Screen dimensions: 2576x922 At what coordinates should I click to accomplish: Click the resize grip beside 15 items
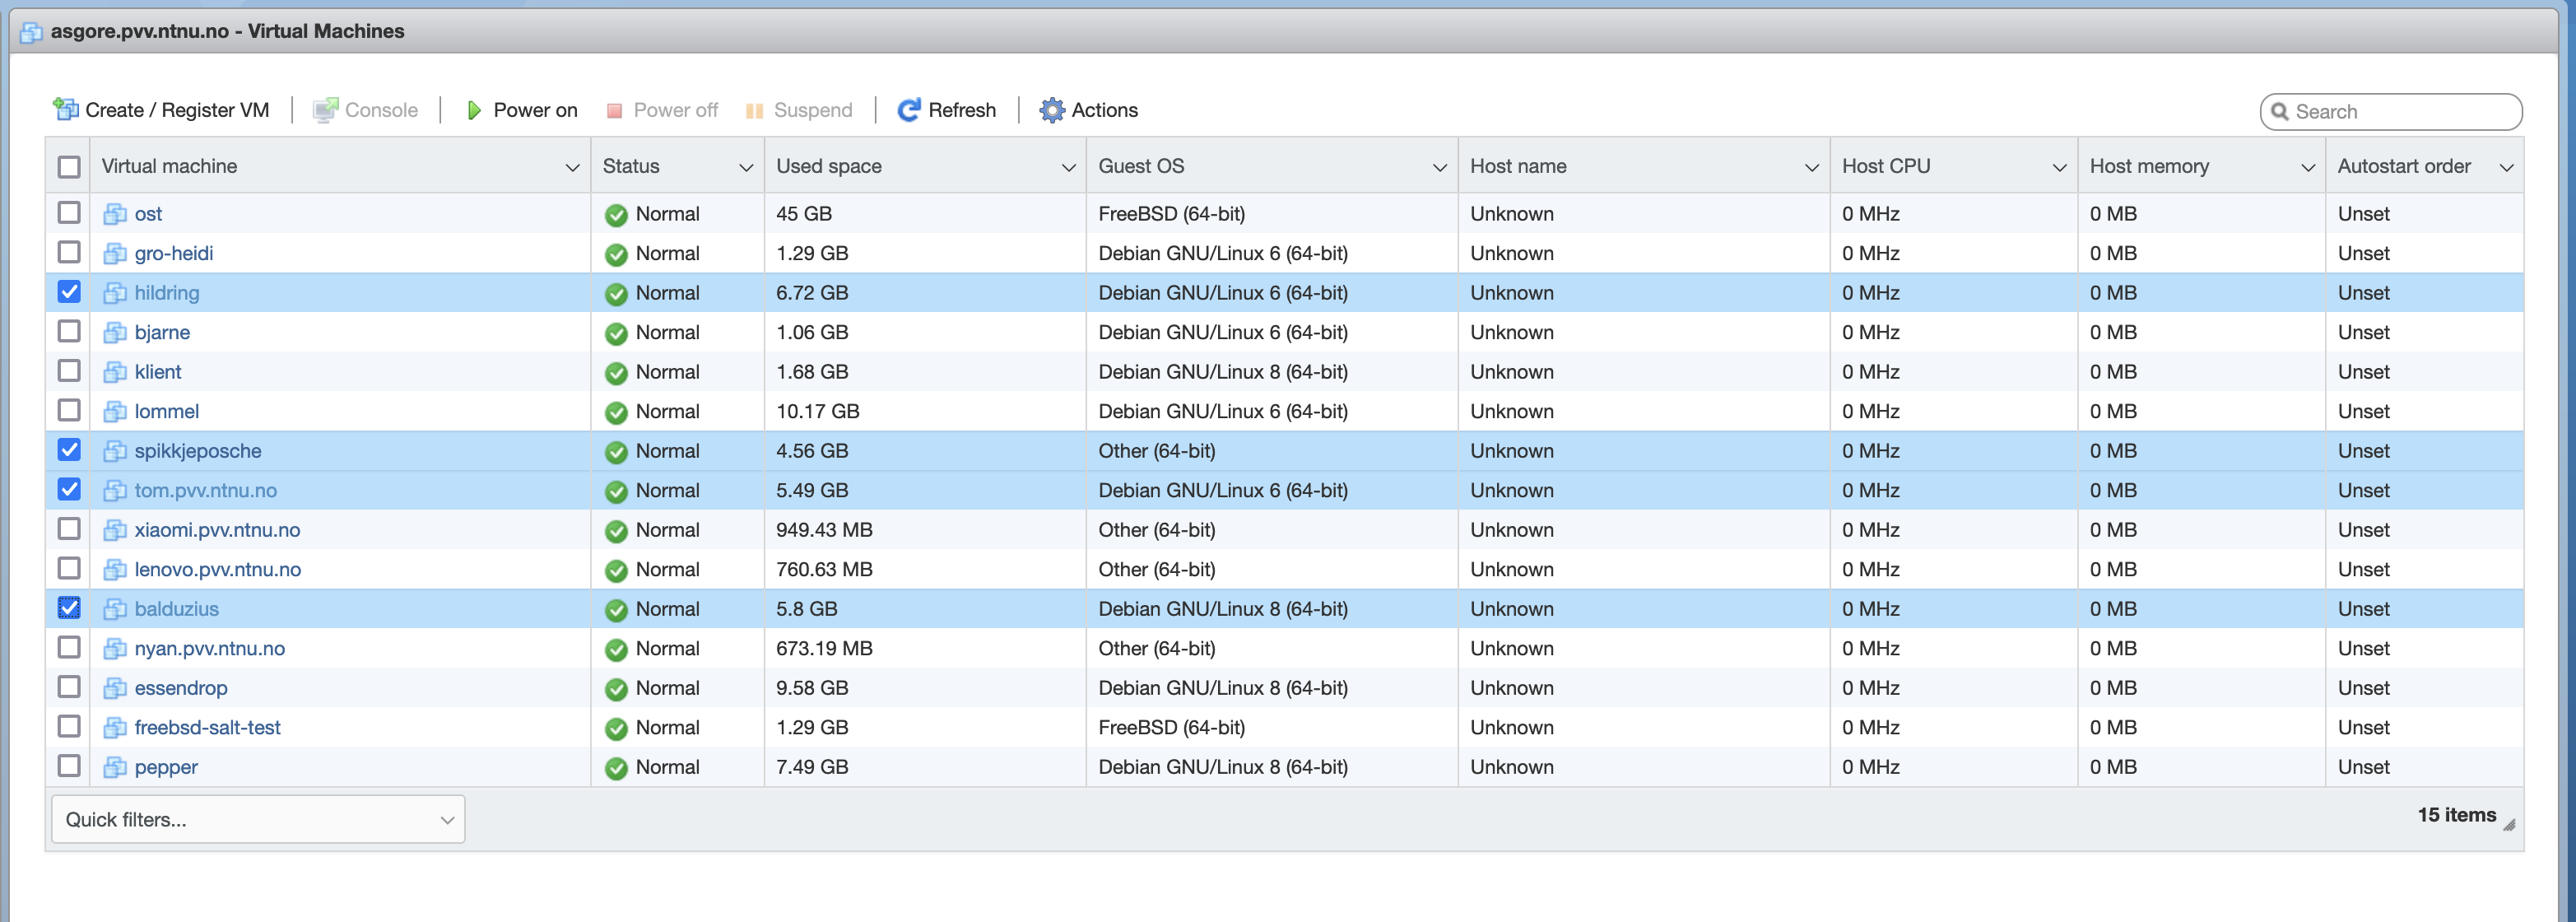[x=2509, y=825]
